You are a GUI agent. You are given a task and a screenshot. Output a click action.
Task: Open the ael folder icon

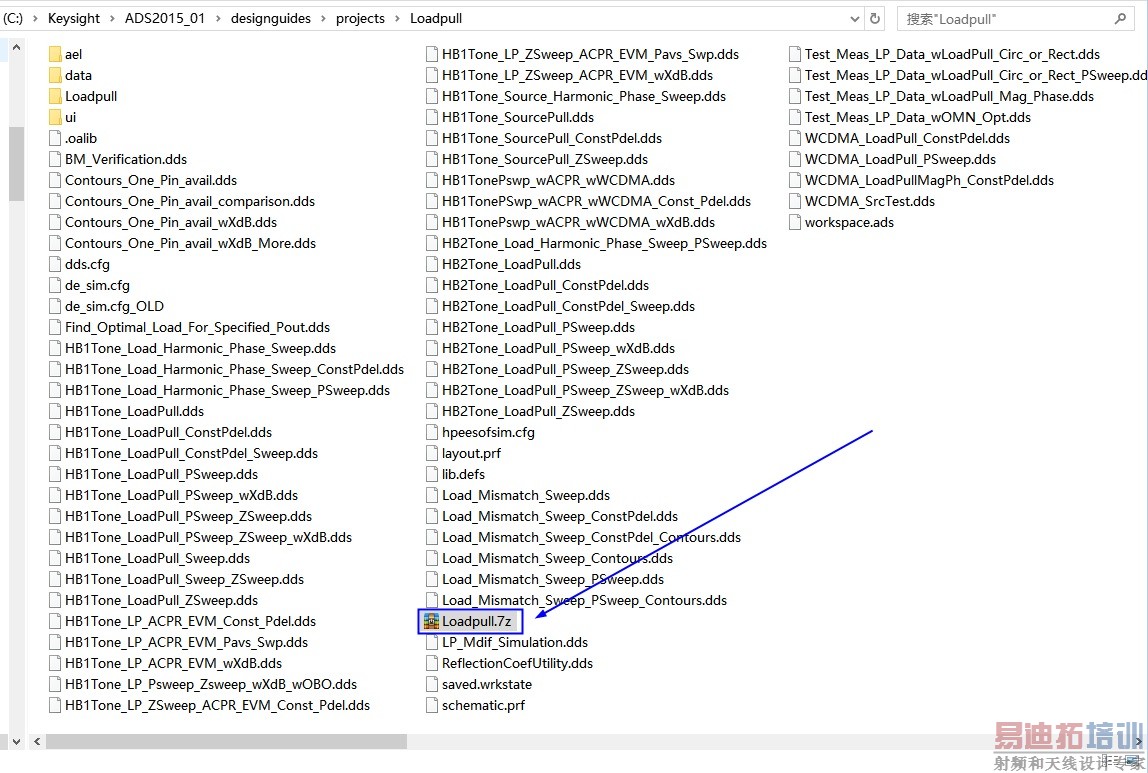pyautogui.click(x=55, y=54)
